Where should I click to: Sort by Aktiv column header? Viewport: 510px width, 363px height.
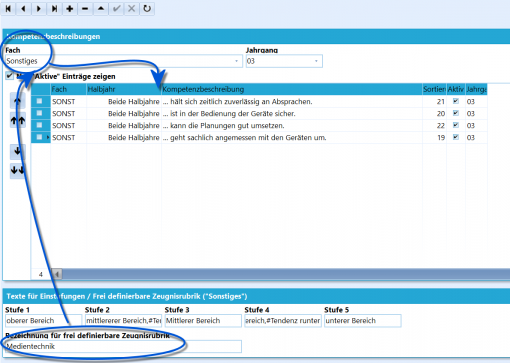(456, 89)
